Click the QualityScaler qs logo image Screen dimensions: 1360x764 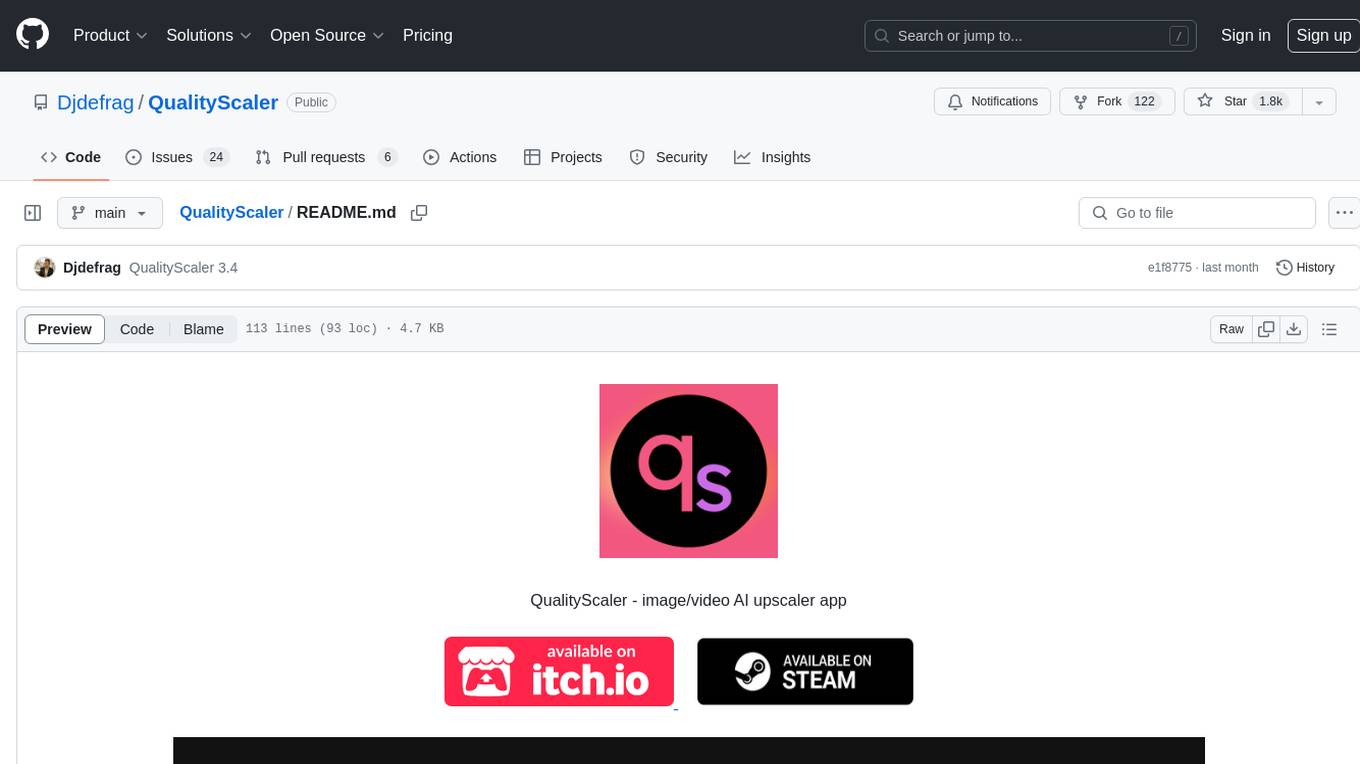tap(688, 471)
